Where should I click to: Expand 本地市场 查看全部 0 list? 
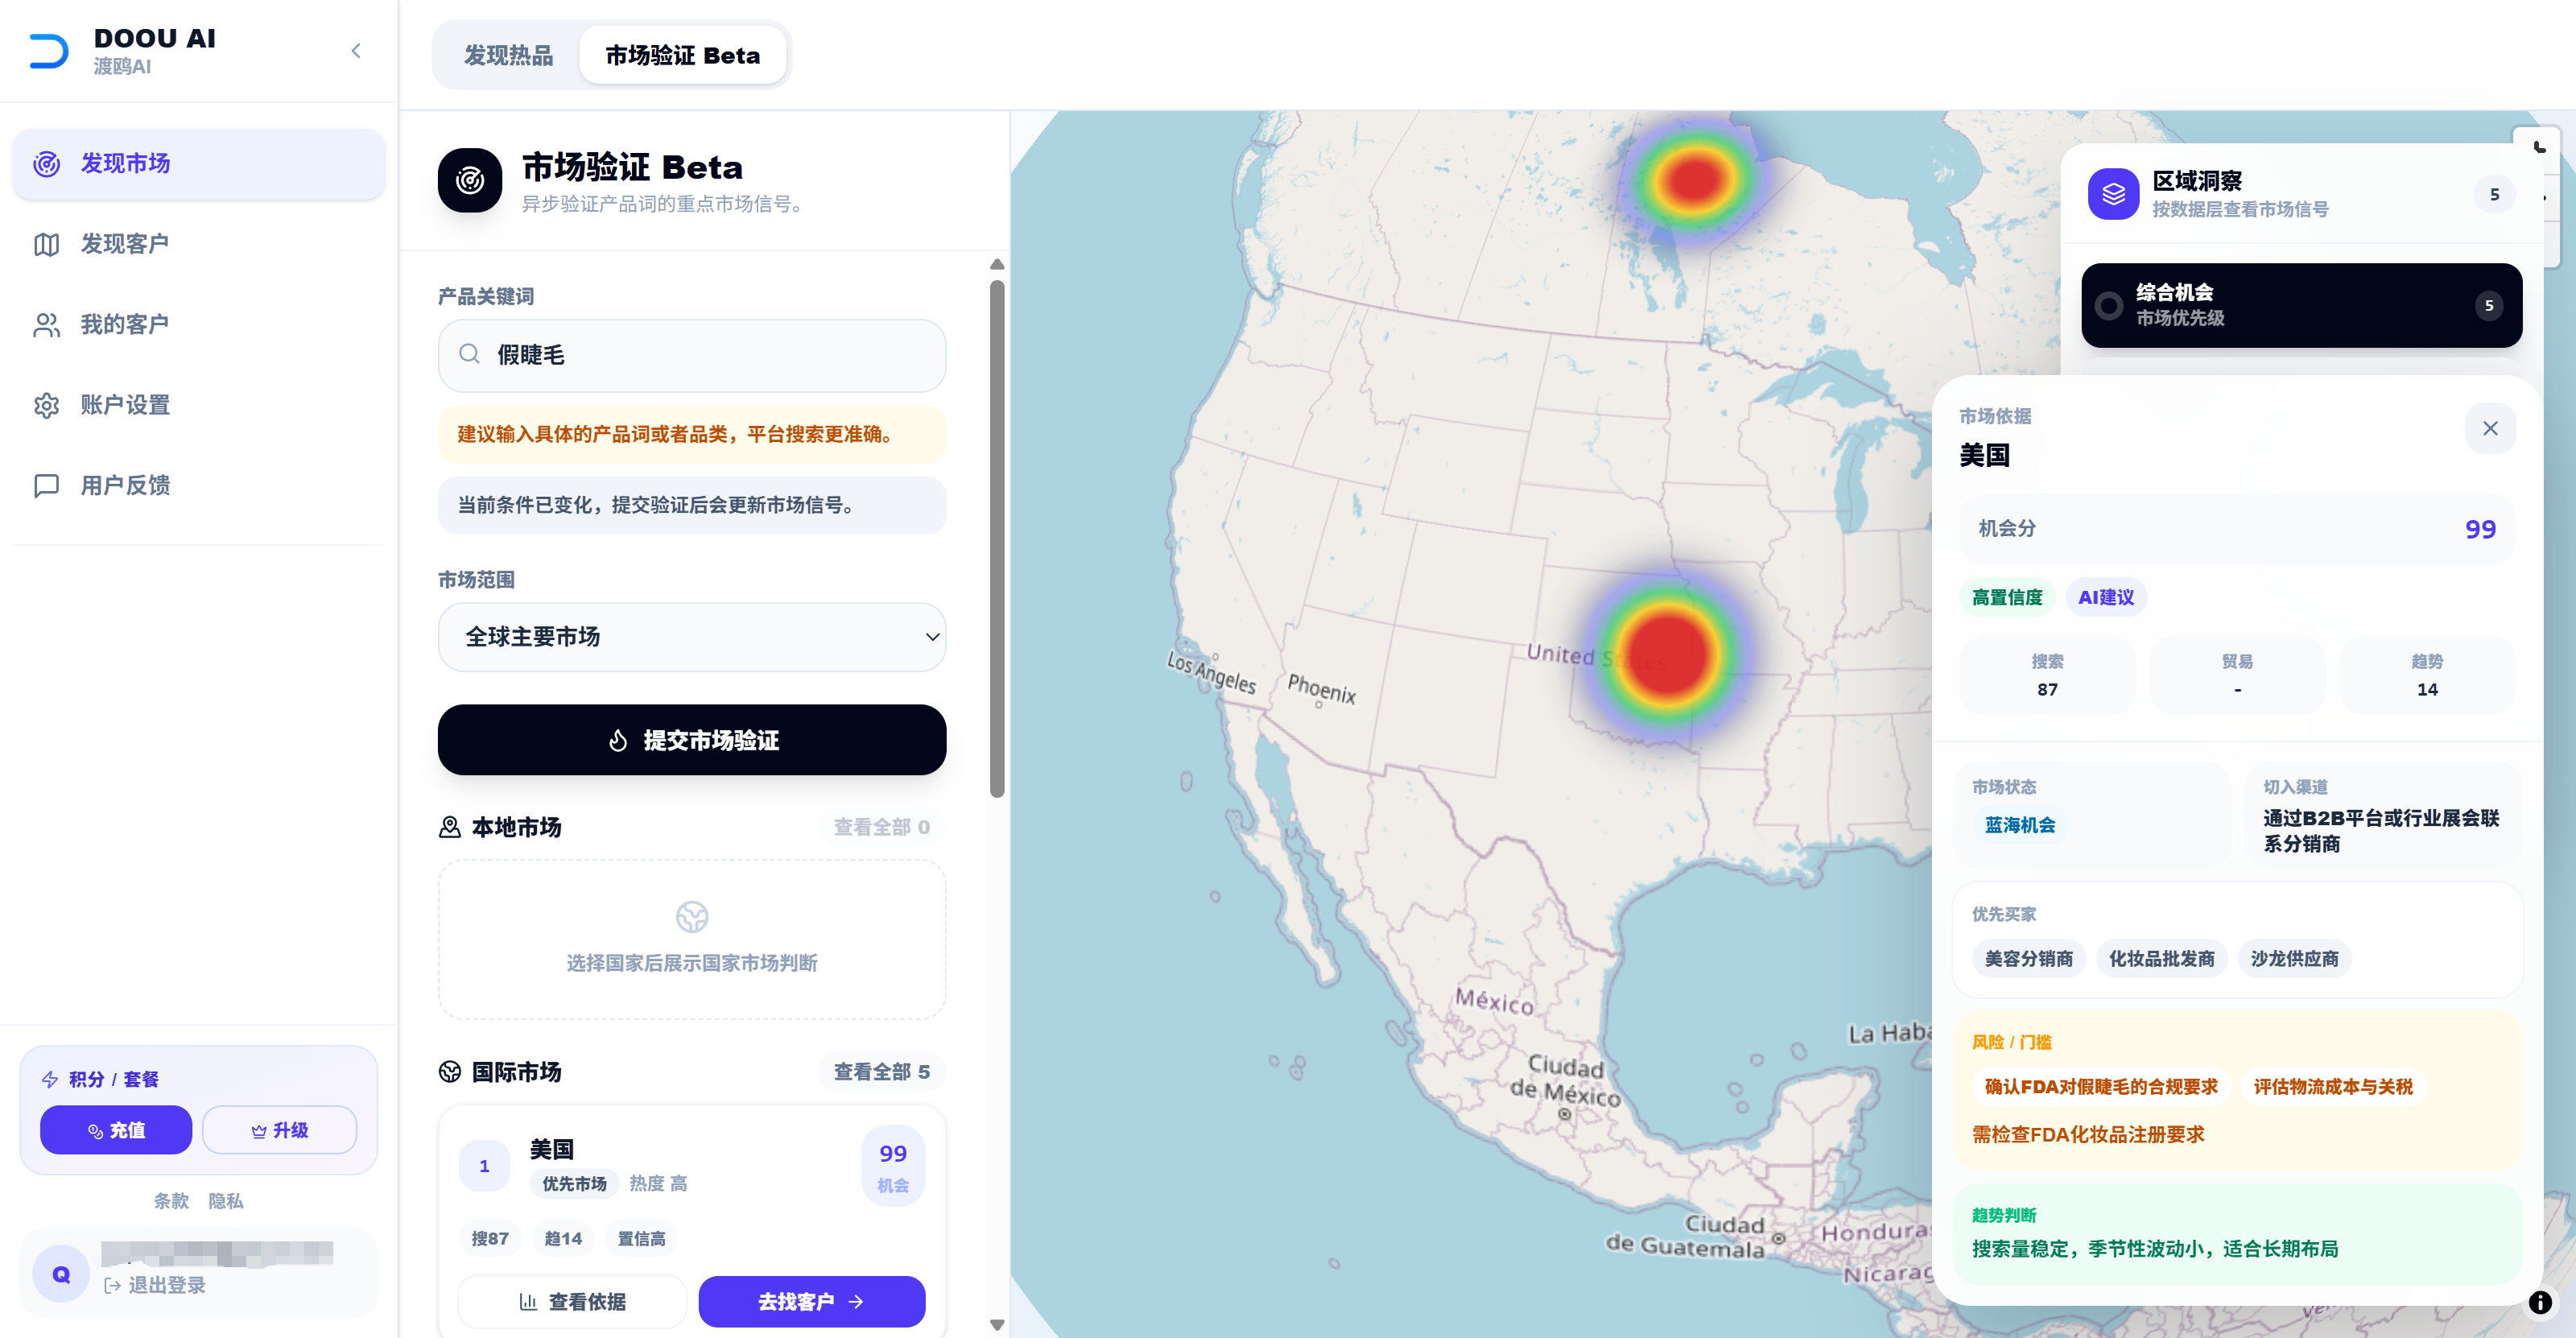tap(881, 827)
